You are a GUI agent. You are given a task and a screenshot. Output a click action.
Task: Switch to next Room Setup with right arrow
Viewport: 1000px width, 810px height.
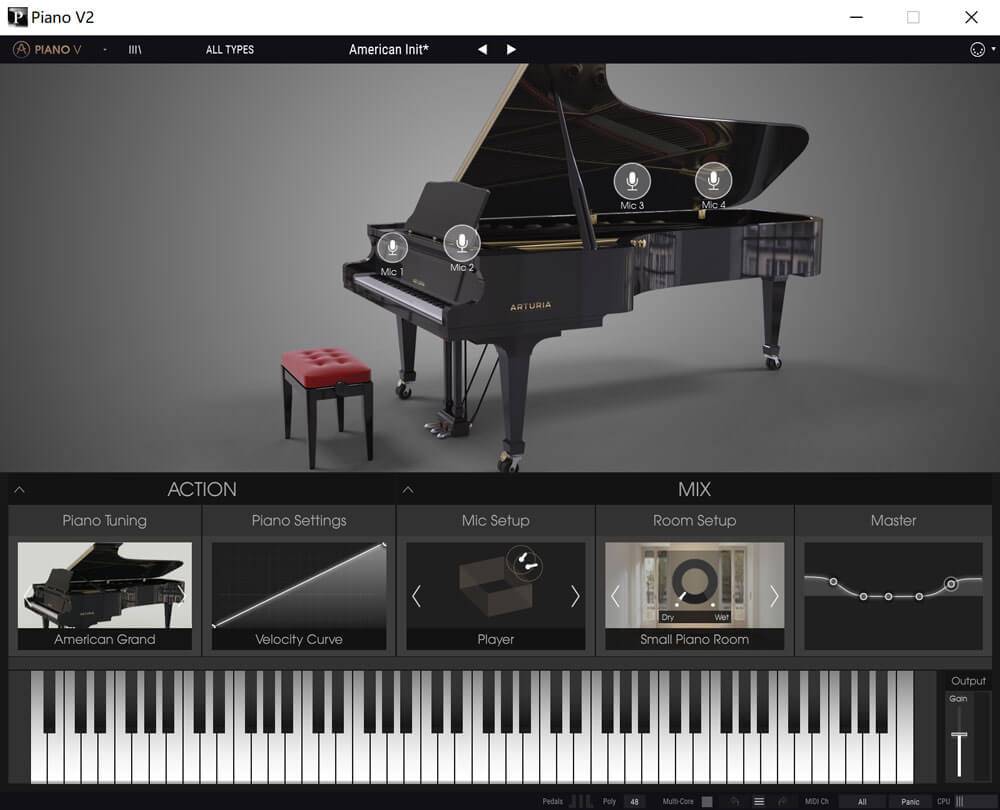pos(774,597)
